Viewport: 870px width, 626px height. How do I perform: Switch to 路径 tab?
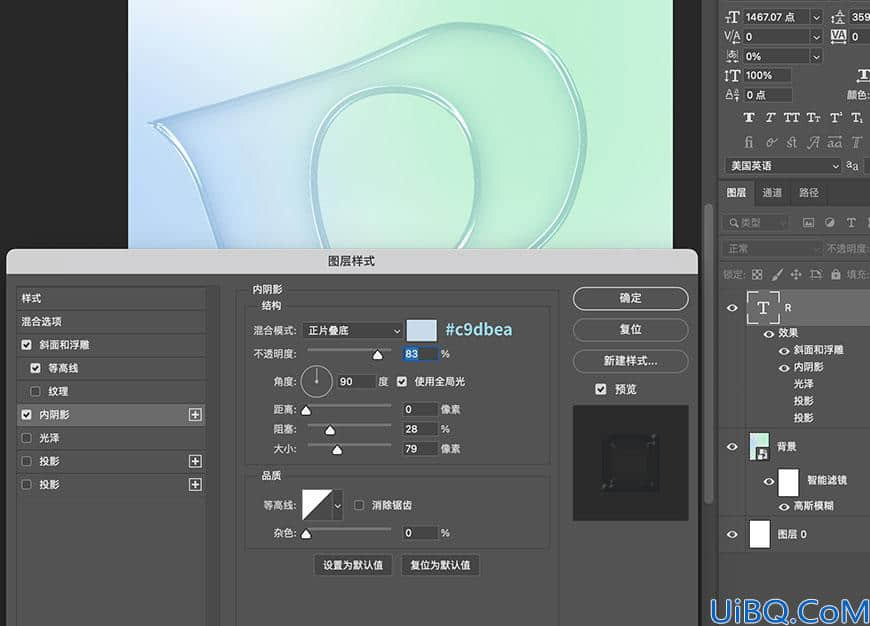pos(809,193)
